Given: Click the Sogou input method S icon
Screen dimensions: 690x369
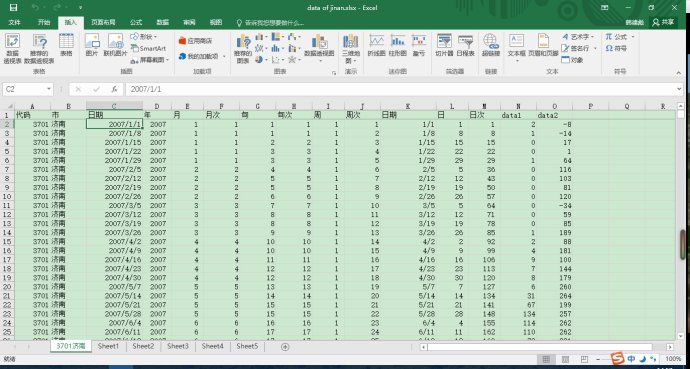Looking at the screenshot, I should [x=618, y=358].
